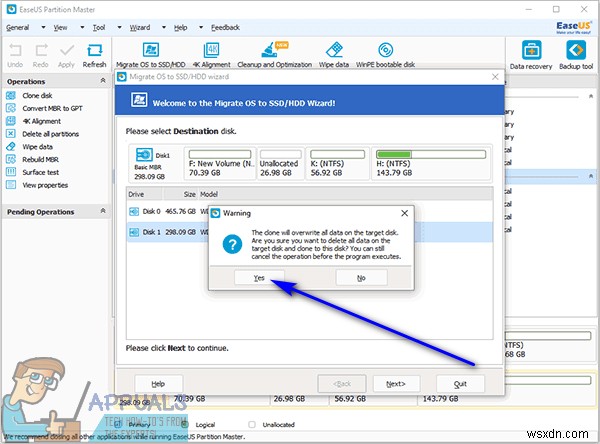600x444 pixels.
Task: Click the Disk1 drive icon in wizard
Action: click(x=144, y=155)
